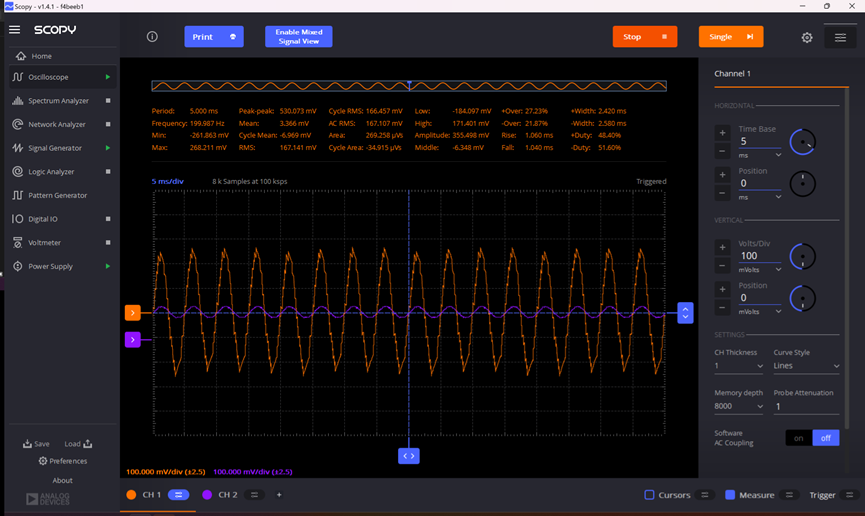Image resolution: width=865 pixels, height=516 pixels.
Task: Decrease Time Base with minus button
Action: 722,151
